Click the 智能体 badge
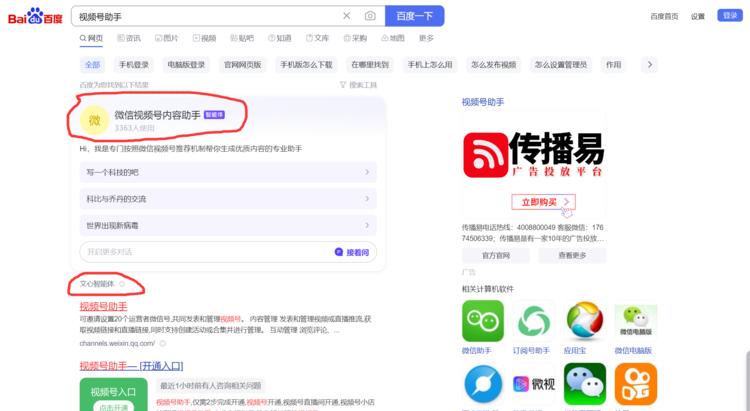 pyautogui.click(x=214, y=115)
